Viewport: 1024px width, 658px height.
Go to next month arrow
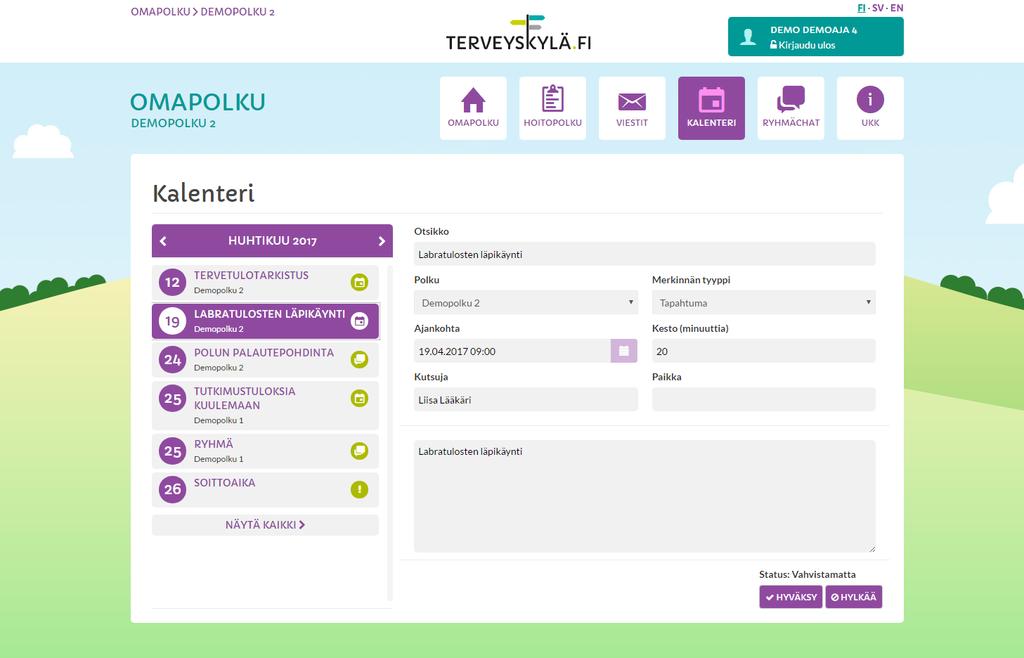tap(381, 242)
